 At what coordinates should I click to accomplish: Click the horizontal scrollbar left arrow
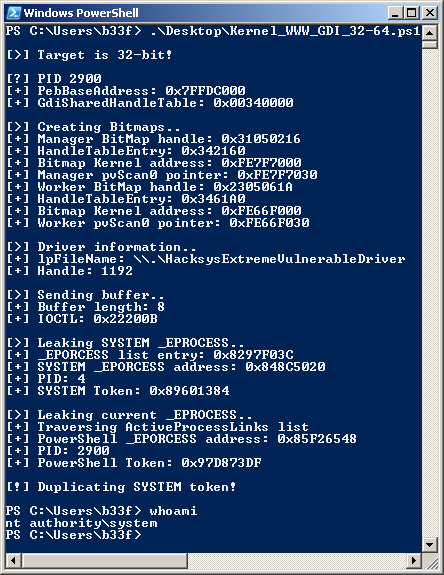click(14, 560)
